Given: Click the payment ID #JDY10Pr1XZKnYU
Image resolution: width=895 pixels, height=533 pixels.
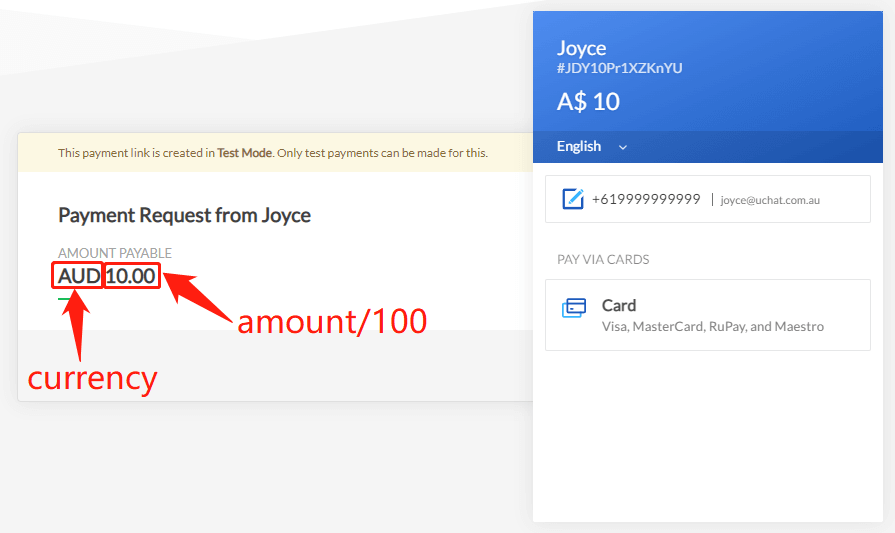Looking at the screenshot, I should tap(619, 68).
